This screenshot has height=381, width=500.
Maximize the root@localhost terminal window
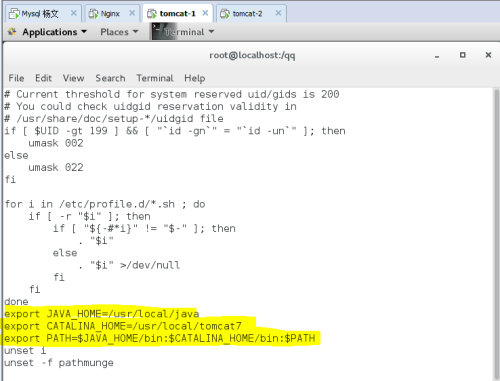pos(462,55)
